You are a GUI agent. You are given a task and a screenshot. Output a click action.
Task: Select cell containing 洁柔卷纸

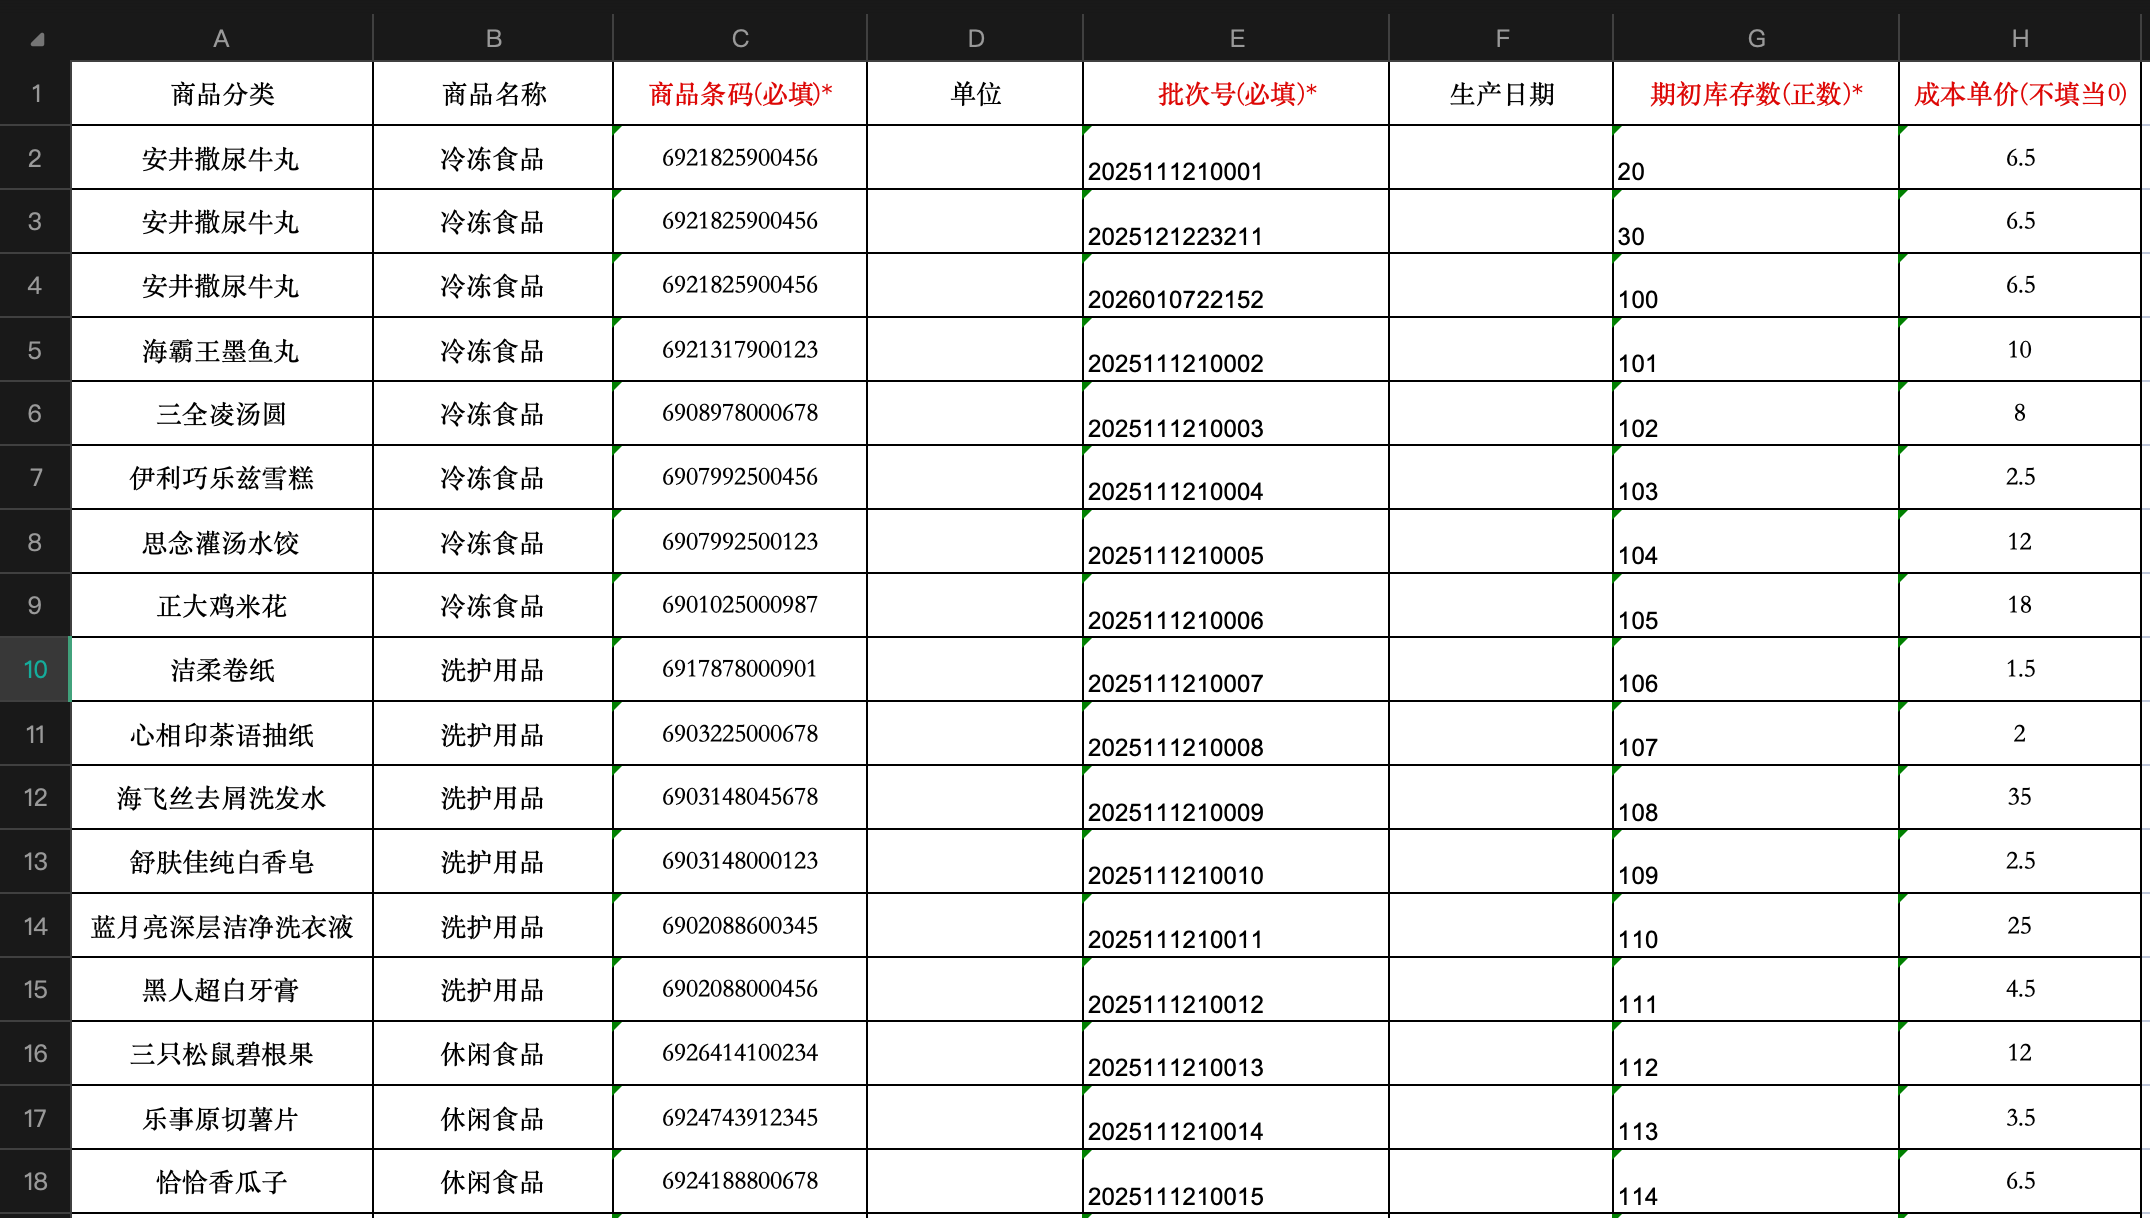tap(222, 670)
